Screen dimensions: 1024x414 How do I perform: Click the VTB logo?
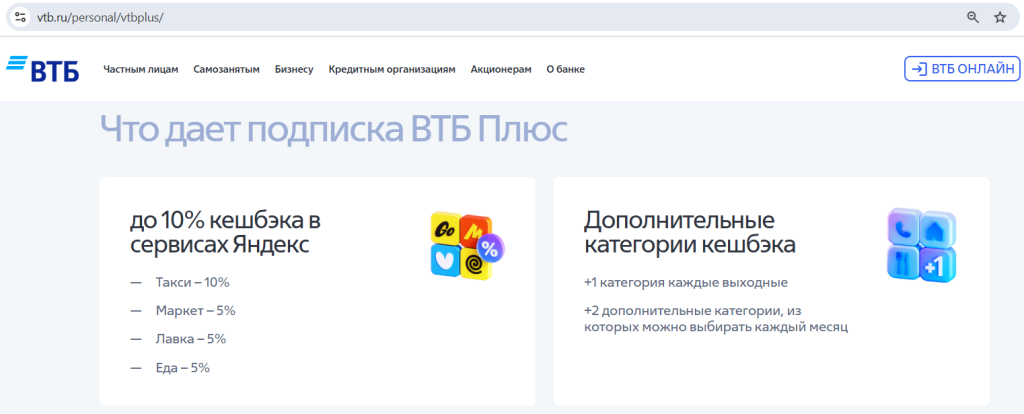point(42,69)
